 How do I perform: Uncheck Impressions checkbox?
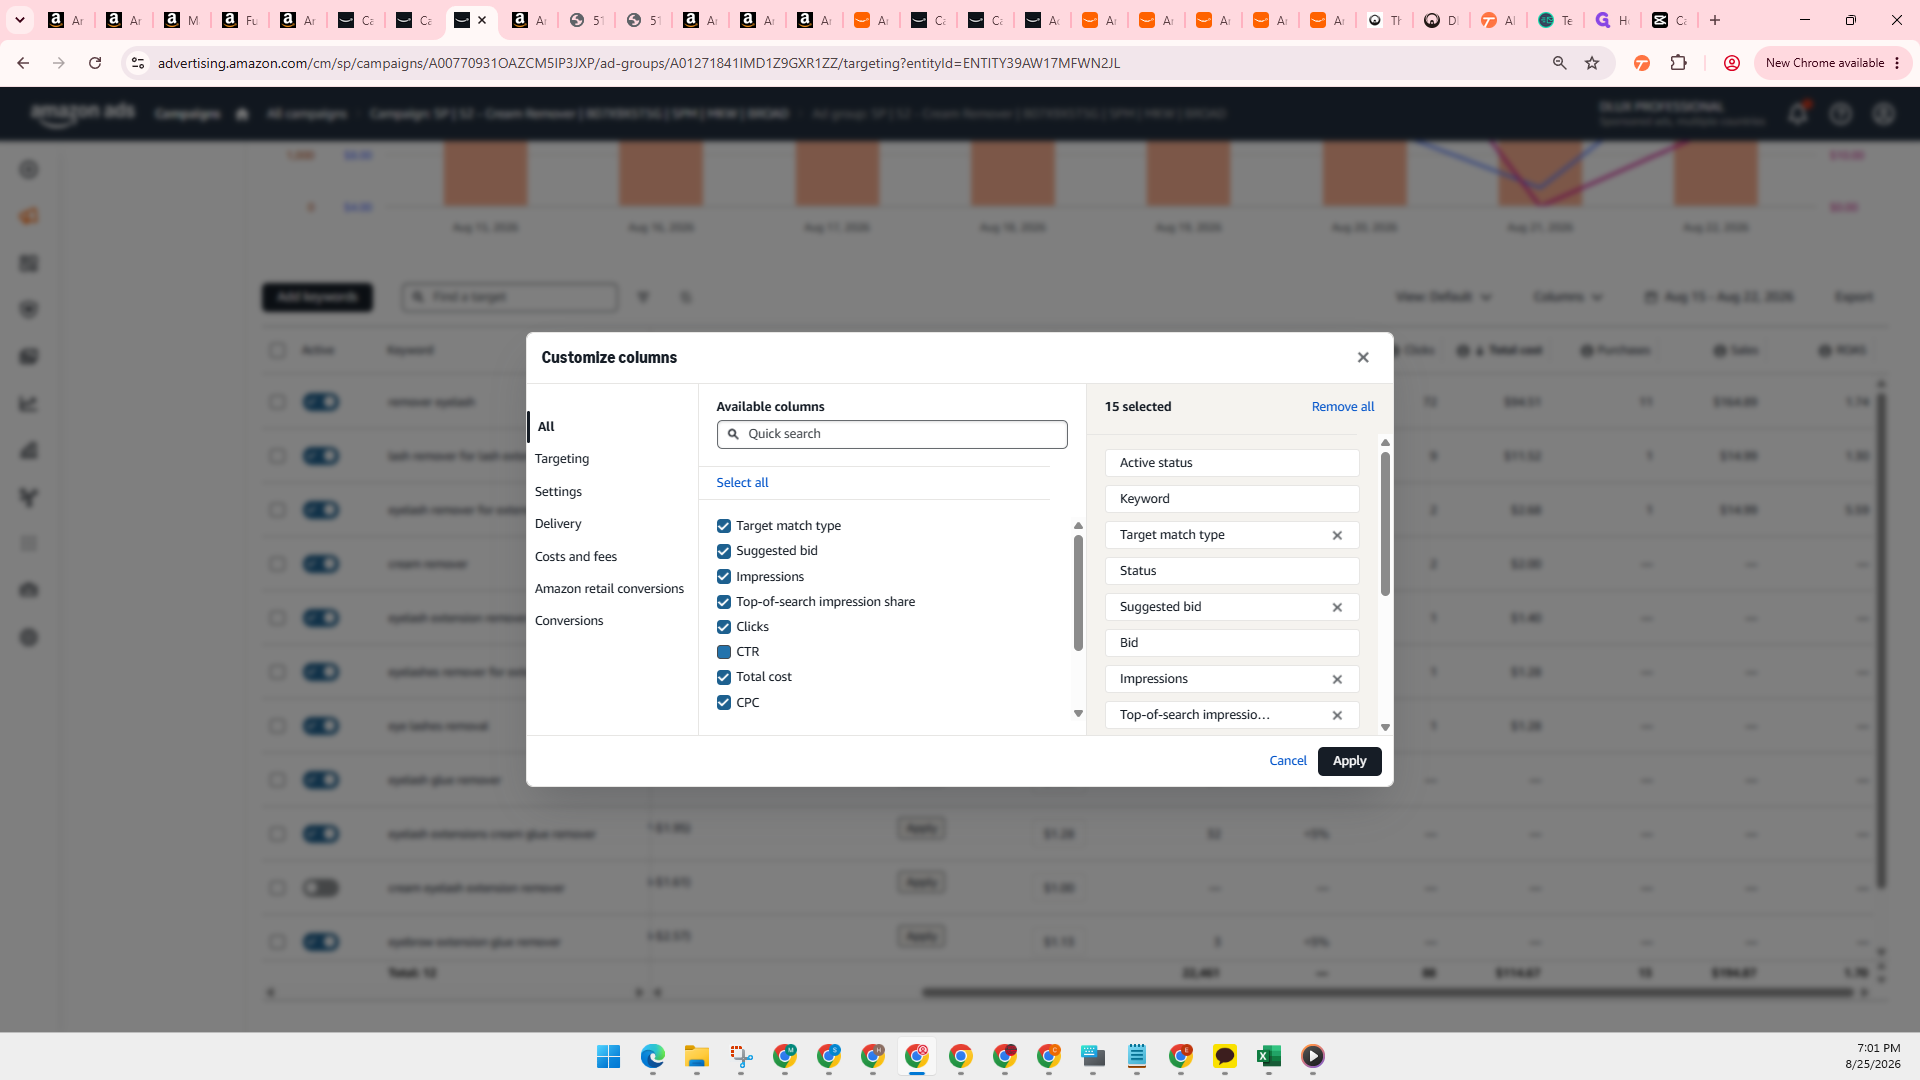[x=724, y=577]
